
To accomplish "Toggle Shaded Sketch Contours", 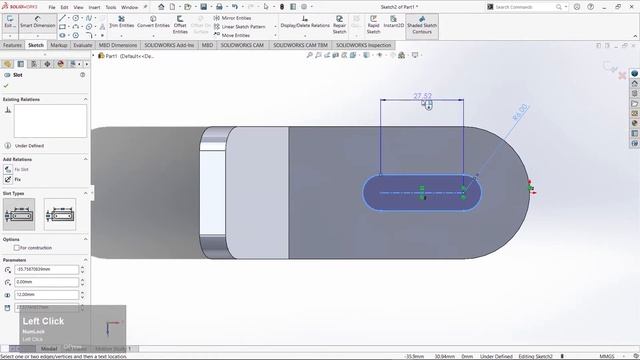I will [422, 25].
